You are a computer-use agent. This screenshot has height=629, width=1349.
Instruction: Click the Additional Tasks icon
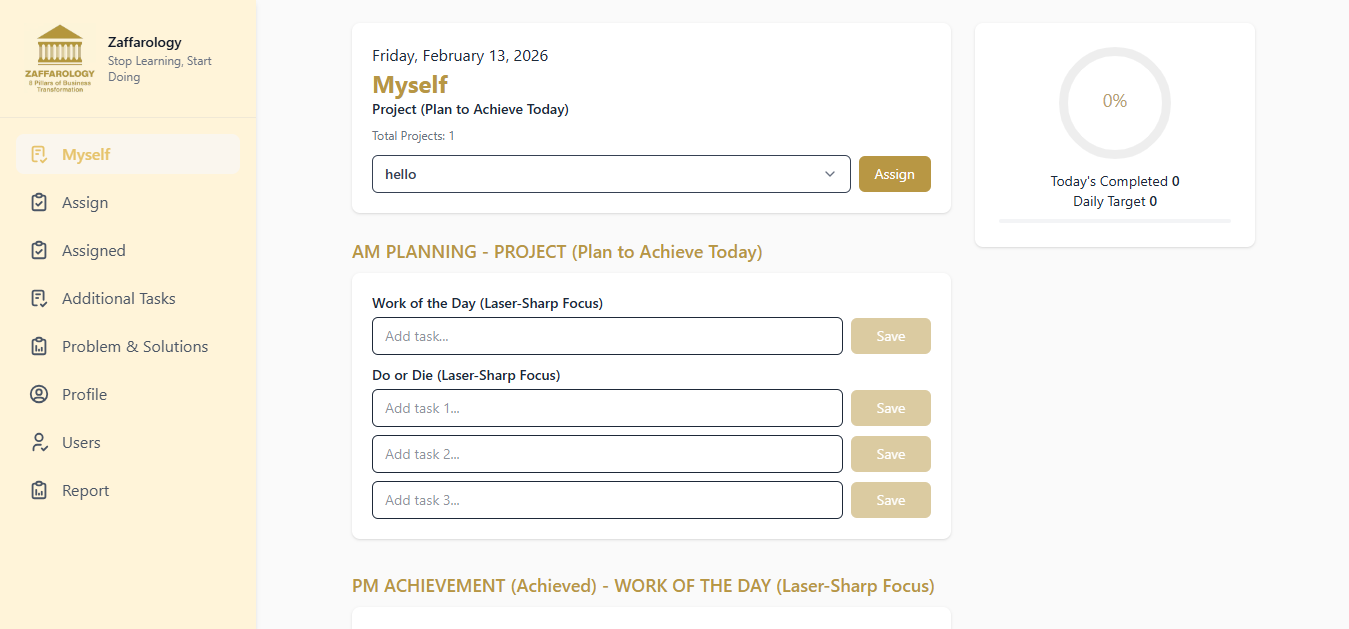pyautogui.click(x=39, y=299)
